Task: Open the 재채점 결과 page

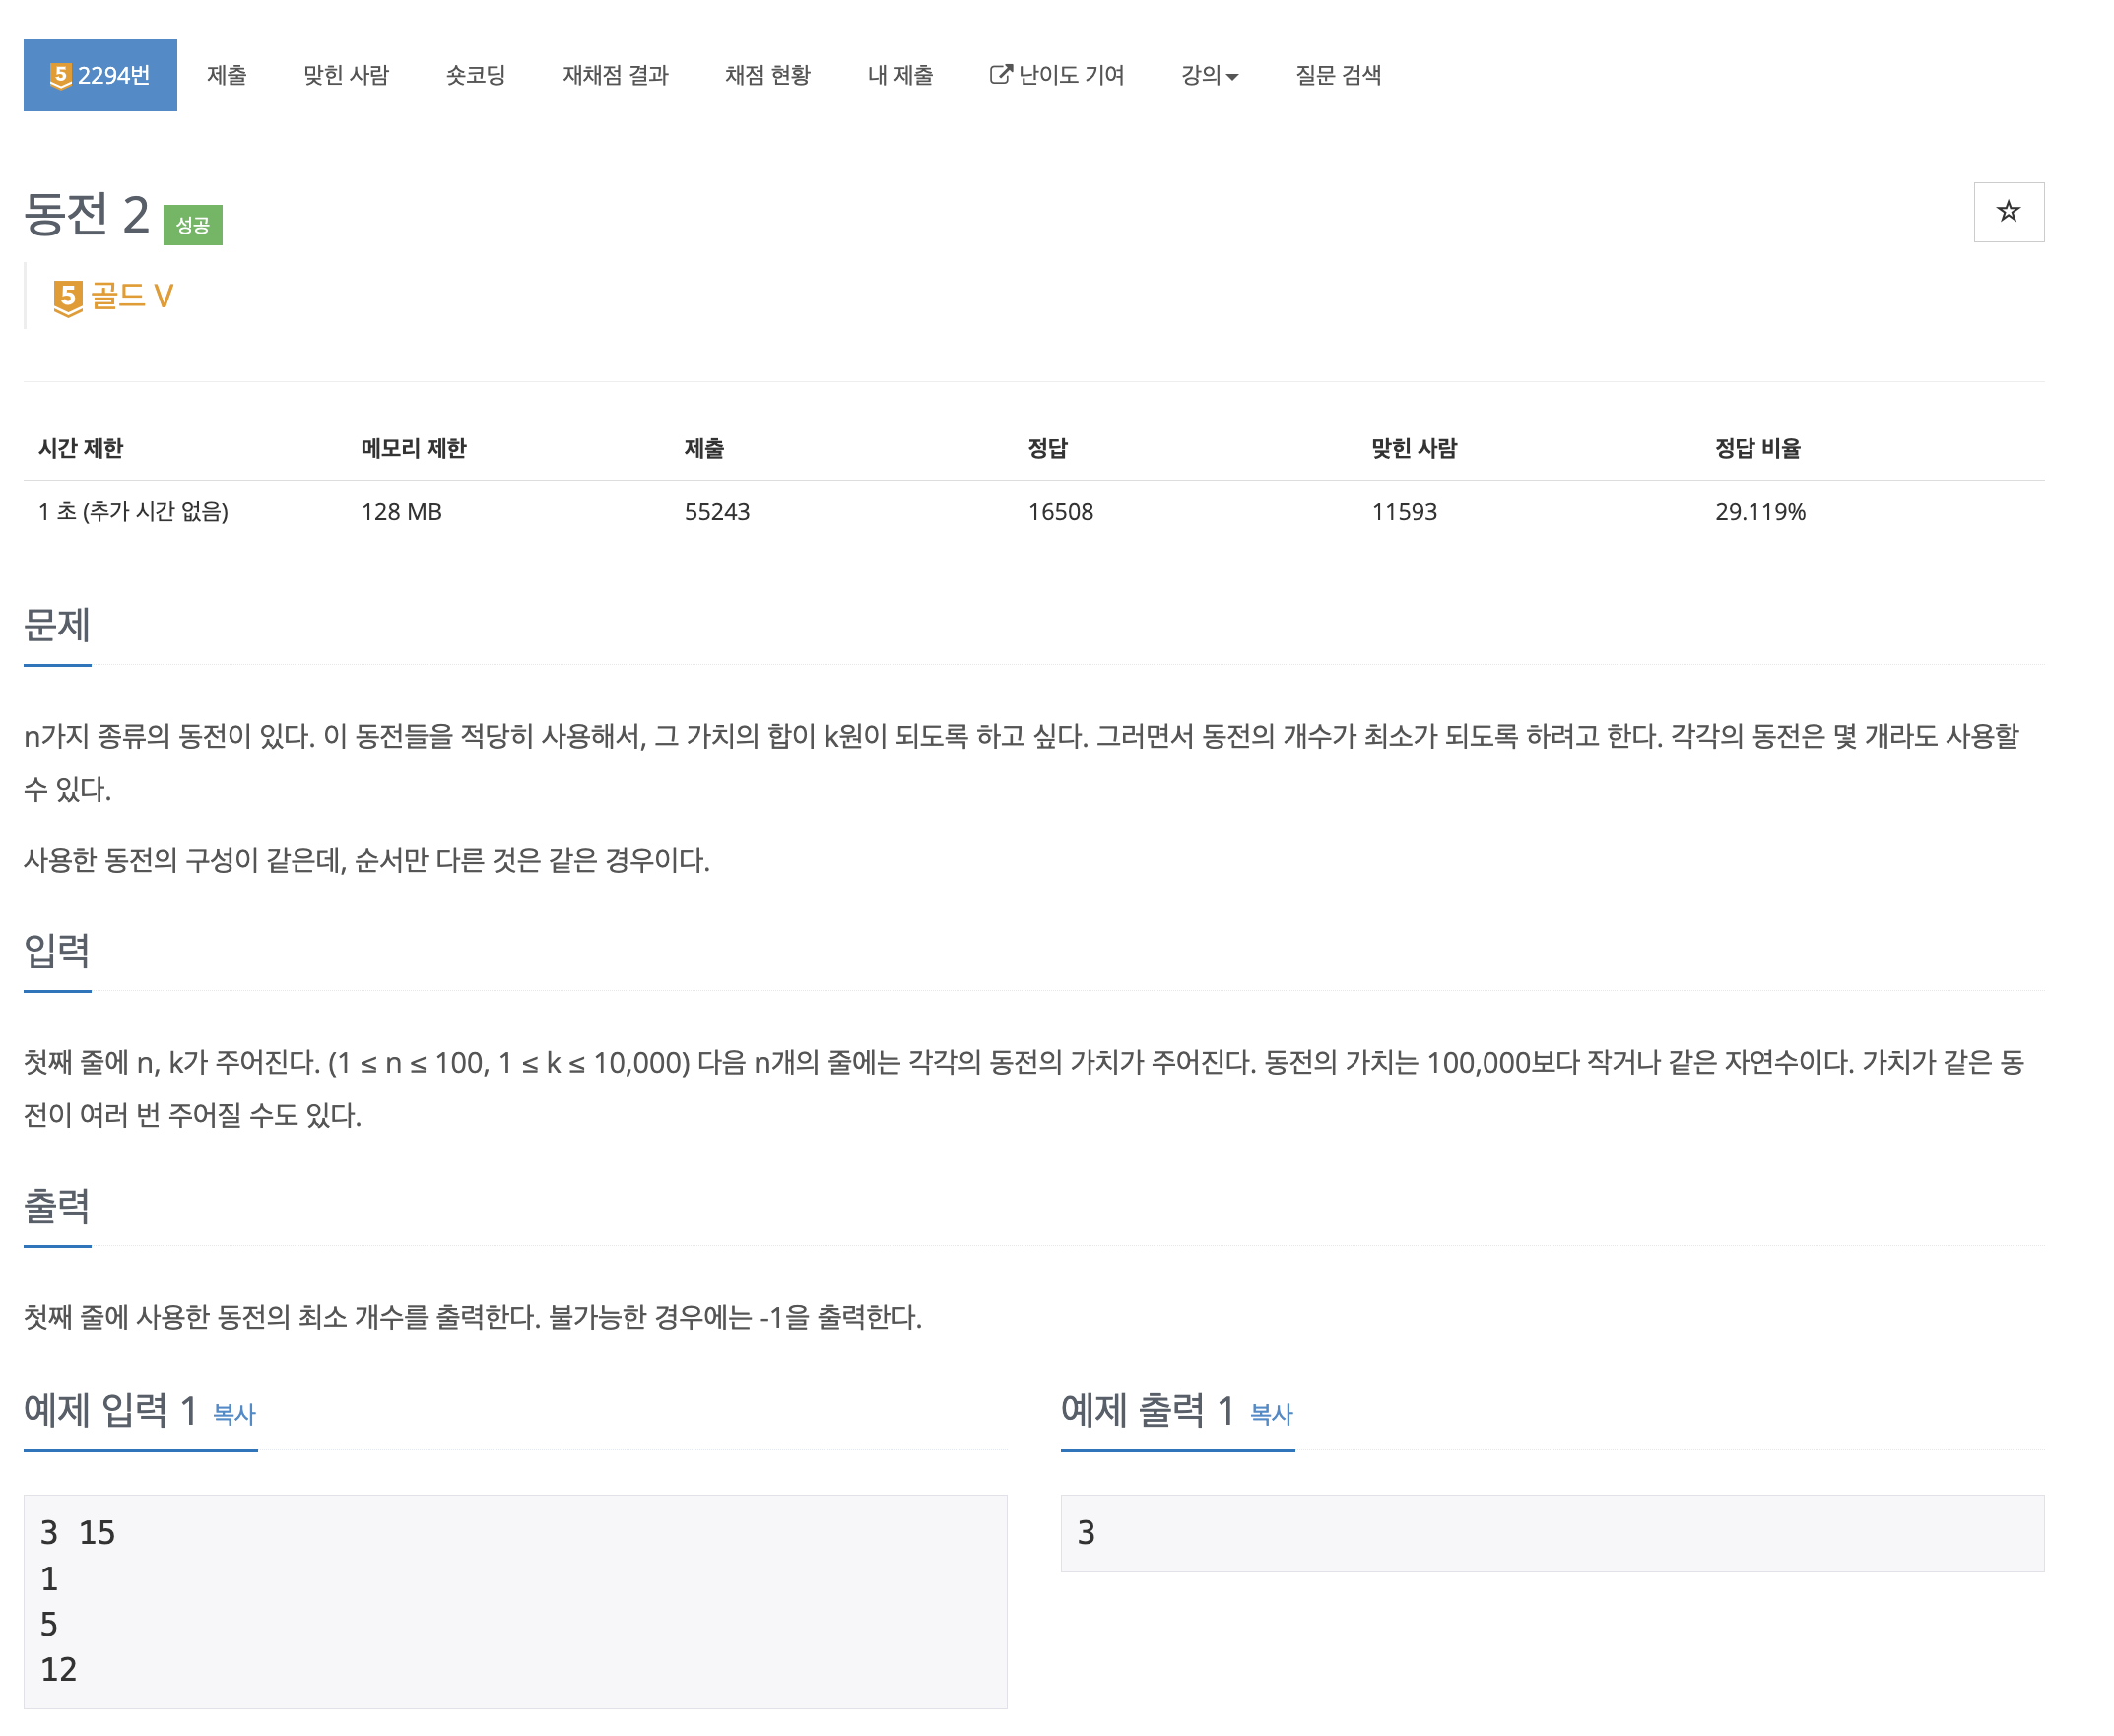Action: click(616, 74)
